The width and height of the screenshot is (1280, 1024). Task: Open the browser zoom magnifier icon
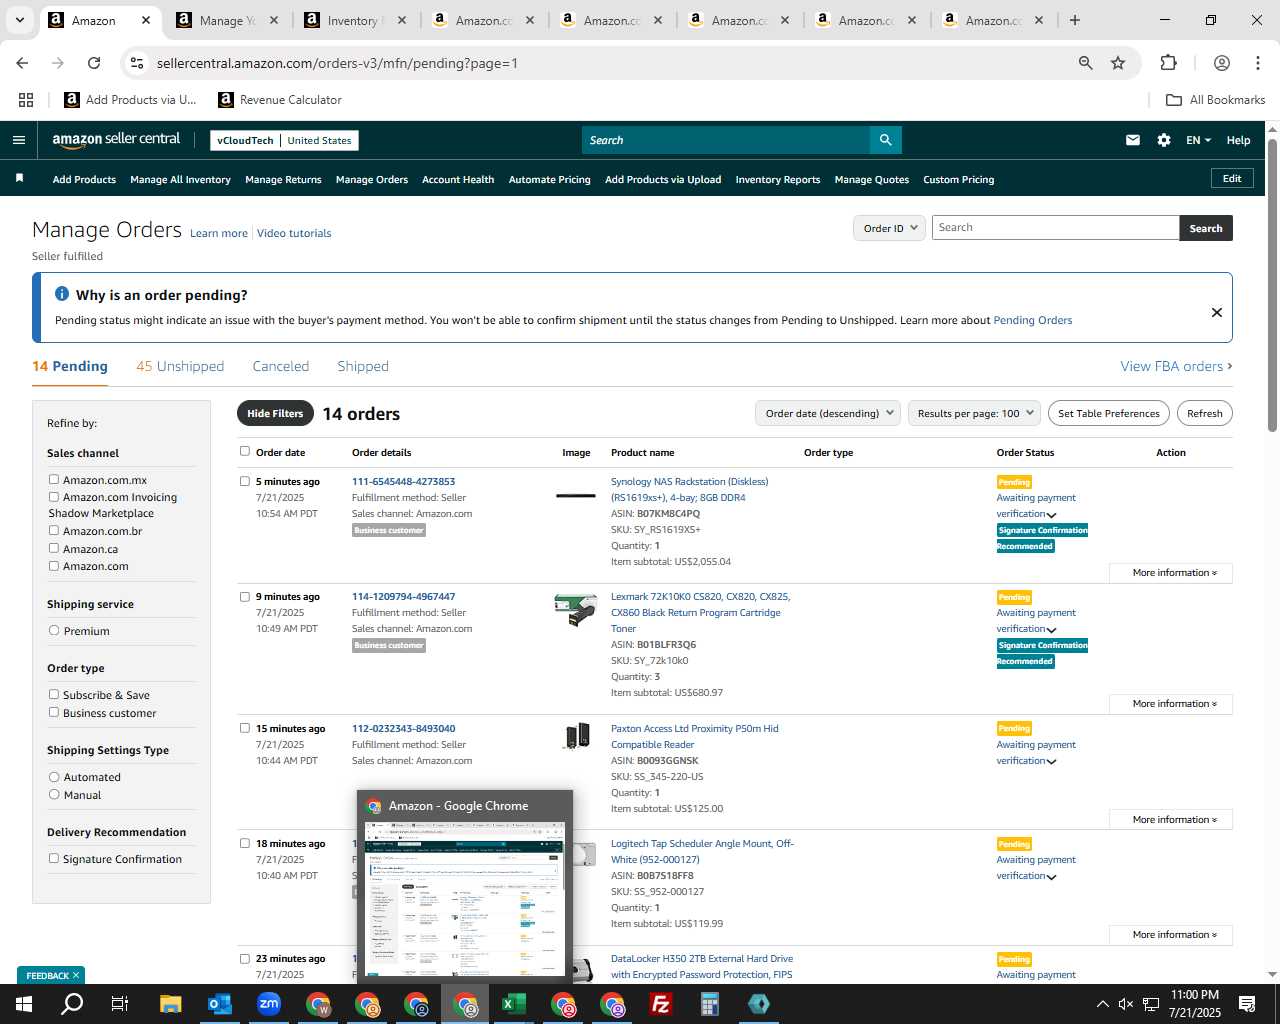pos(1086,63)
